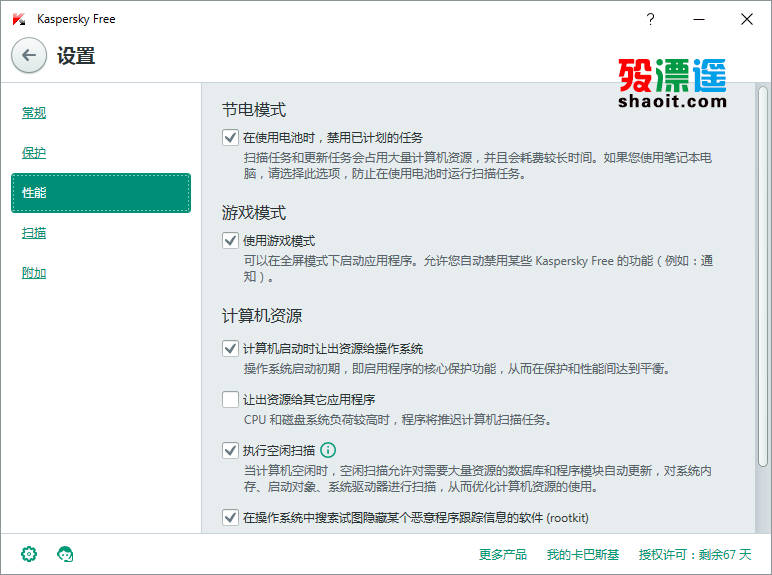Click the 游戏模式 section heading
Viewport: 772px width, 575px height.
(254, 213)
